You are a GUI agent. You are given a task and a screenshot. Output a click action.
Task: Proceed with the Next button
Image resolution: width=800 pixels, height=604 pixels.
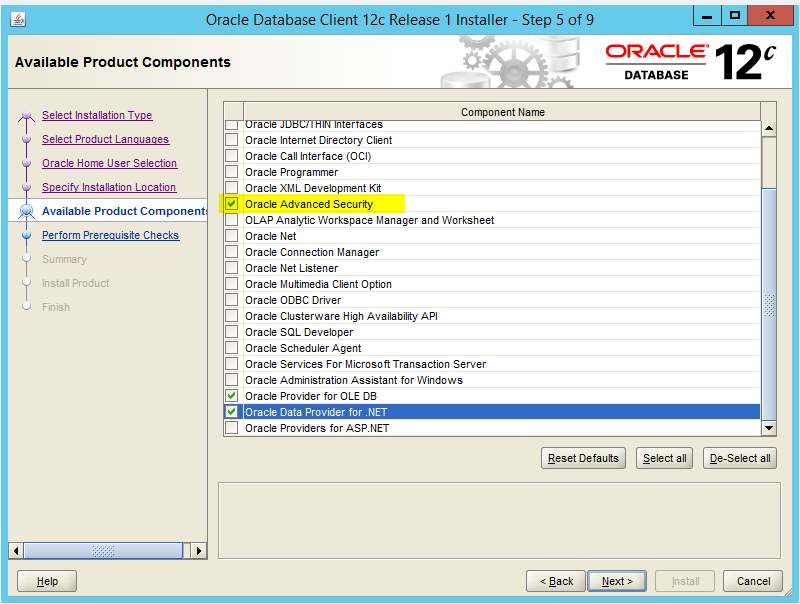click(x=617, y=581)
